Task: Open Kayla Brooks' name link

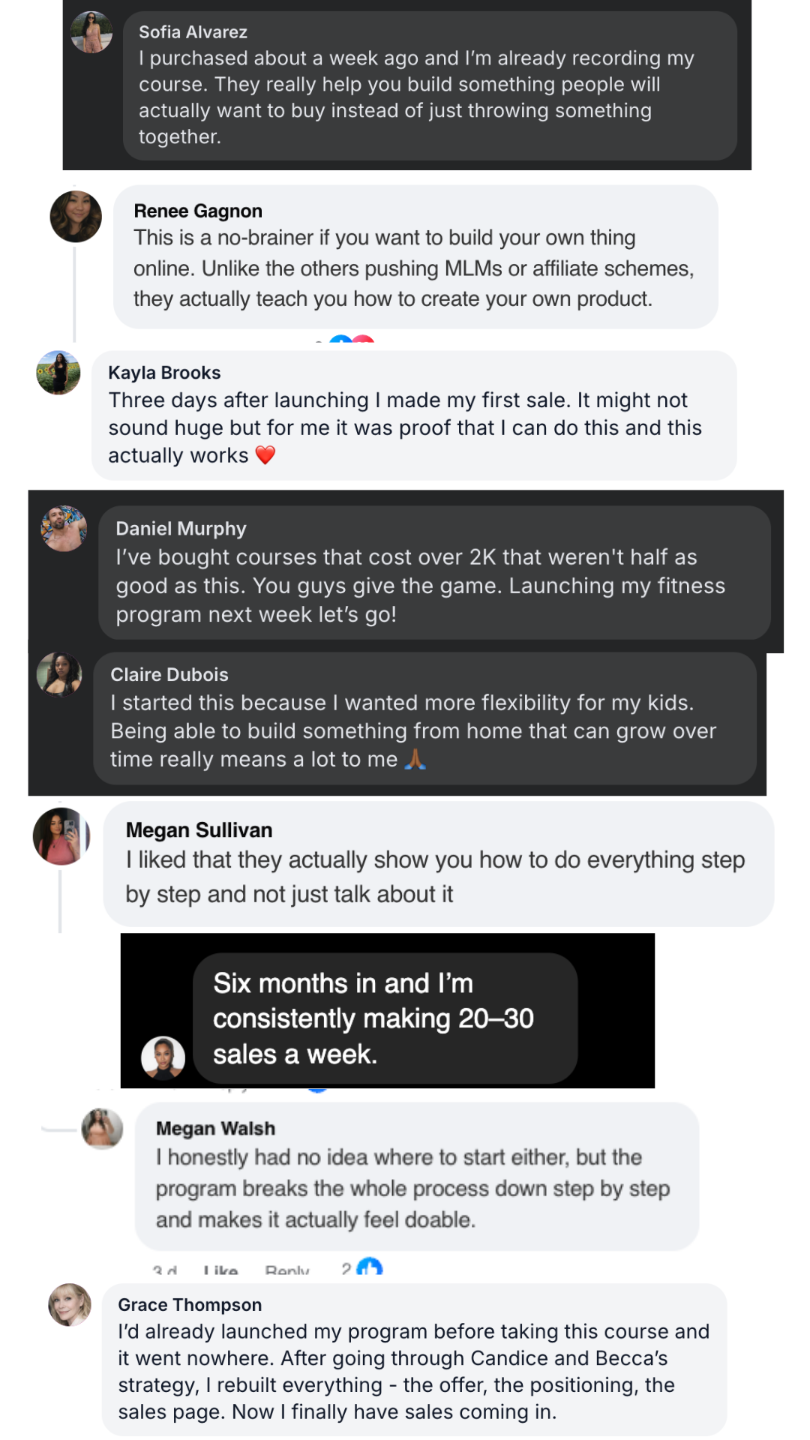Action: 164,373
